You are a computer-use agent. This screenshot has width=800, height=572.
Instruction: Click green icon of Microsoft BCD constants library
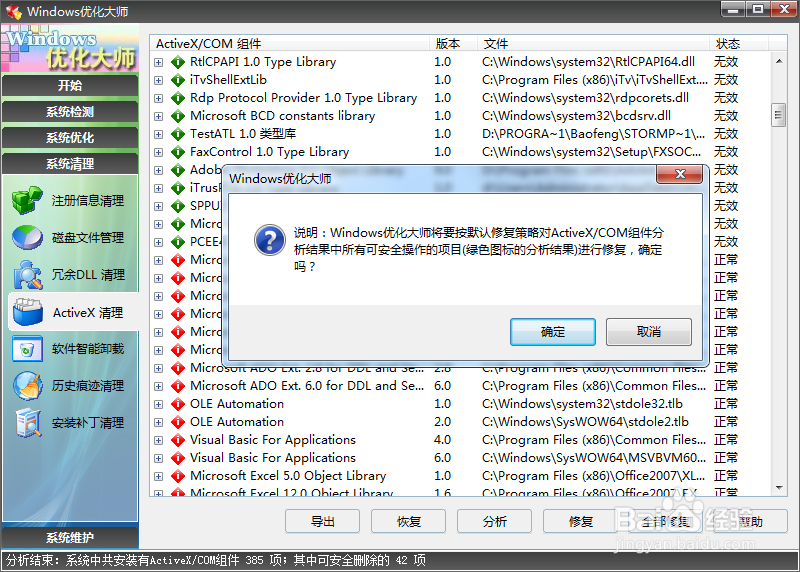178,116
